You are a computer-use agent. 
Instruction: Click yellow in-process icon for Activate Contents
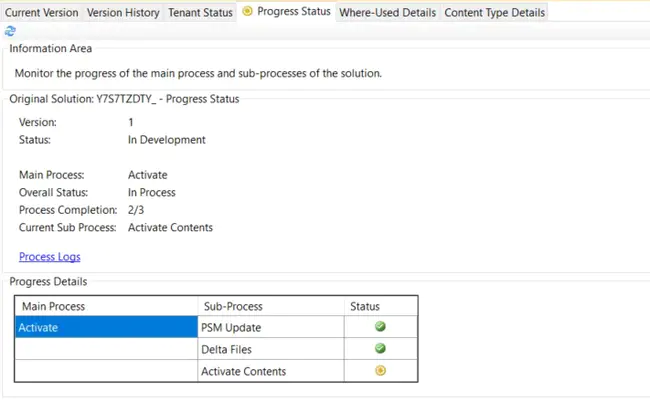(380, 371)
